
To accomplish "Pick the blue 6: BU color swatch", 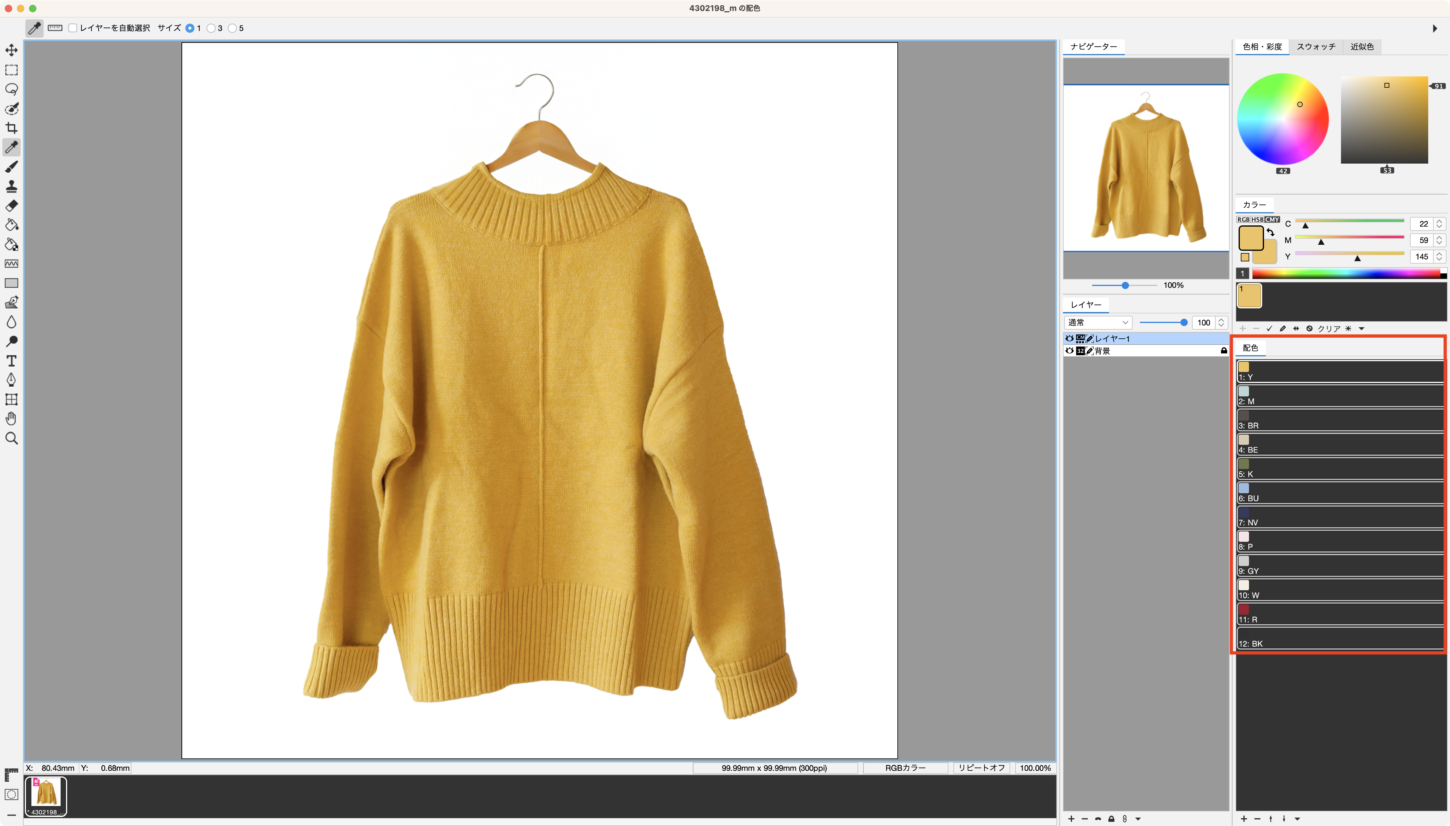I will pos(1244,488).
